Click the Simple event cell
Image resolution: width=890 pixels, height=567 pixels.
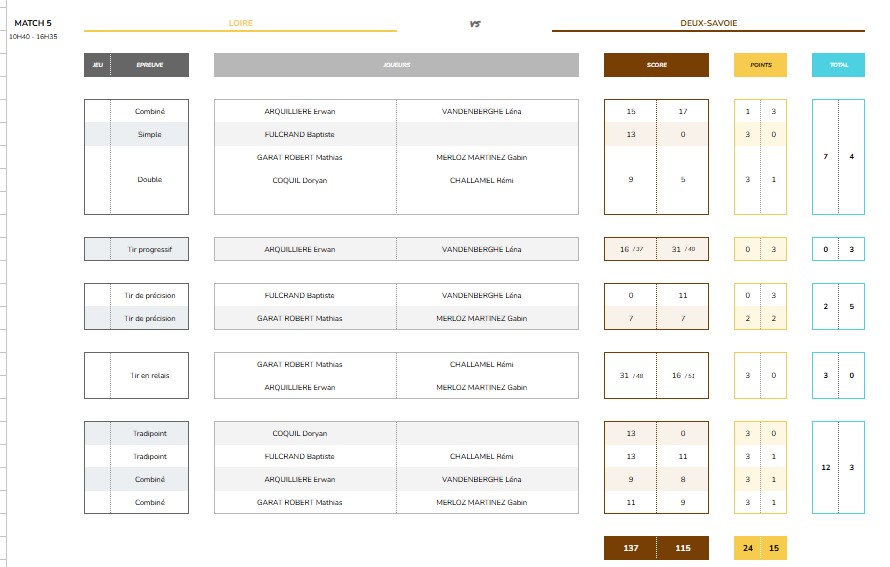click(149, 134)
